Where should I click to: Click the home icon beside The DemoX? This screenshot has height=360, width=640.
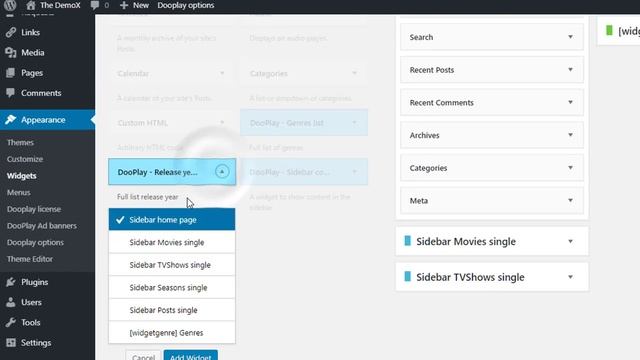[x=31, y=5]
